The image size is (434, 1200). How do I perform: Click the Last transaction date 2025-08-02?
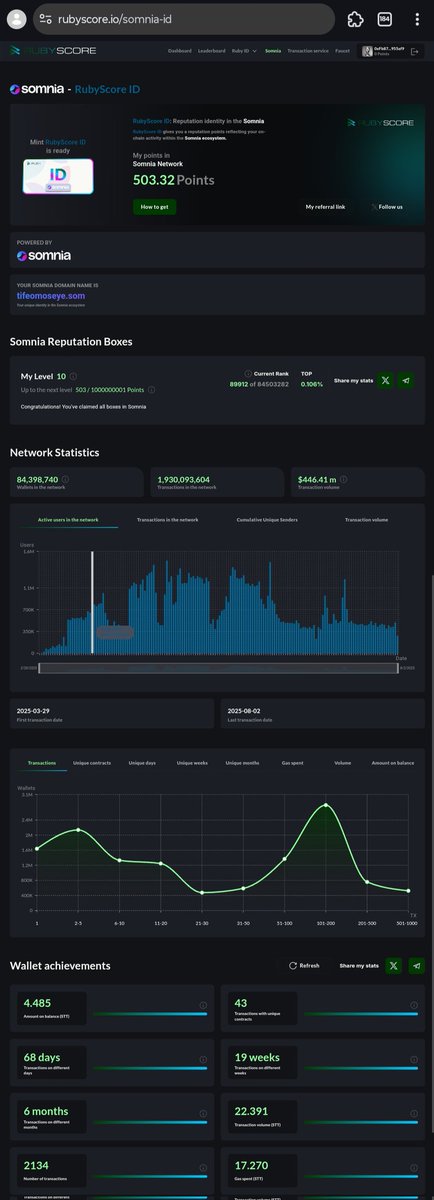[322, 713]
